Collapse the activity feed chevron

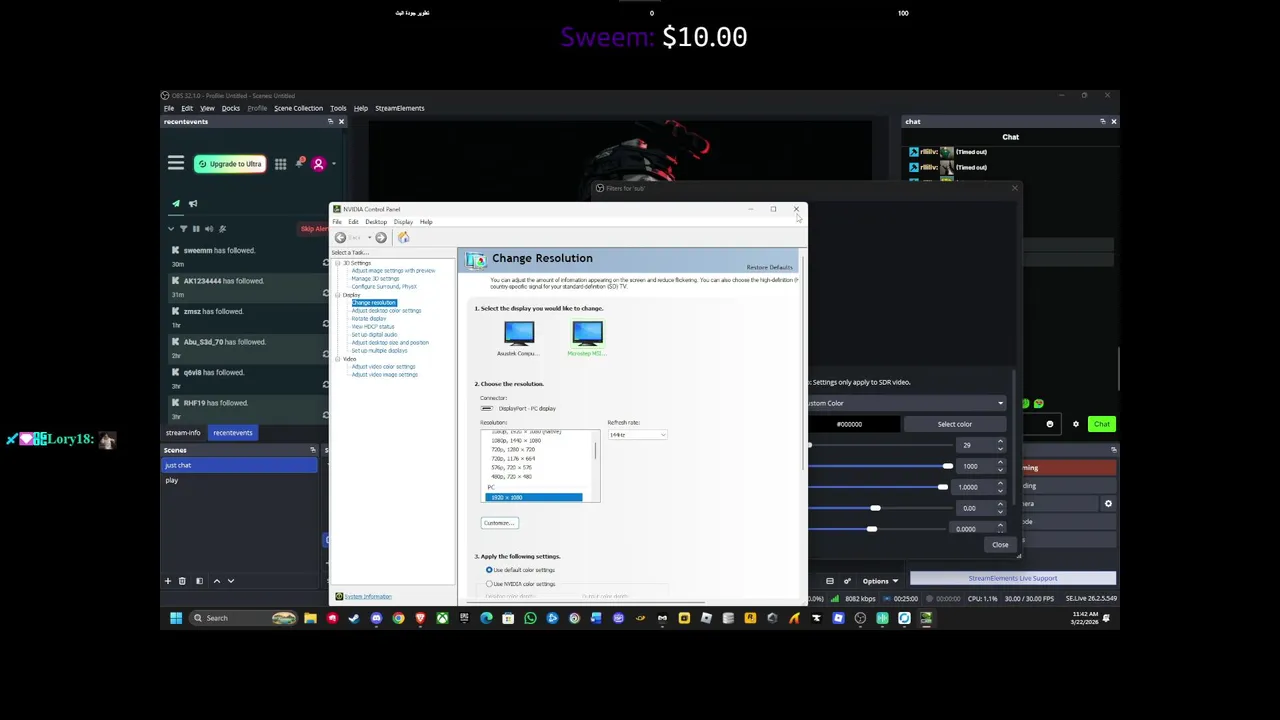[171, 229]
